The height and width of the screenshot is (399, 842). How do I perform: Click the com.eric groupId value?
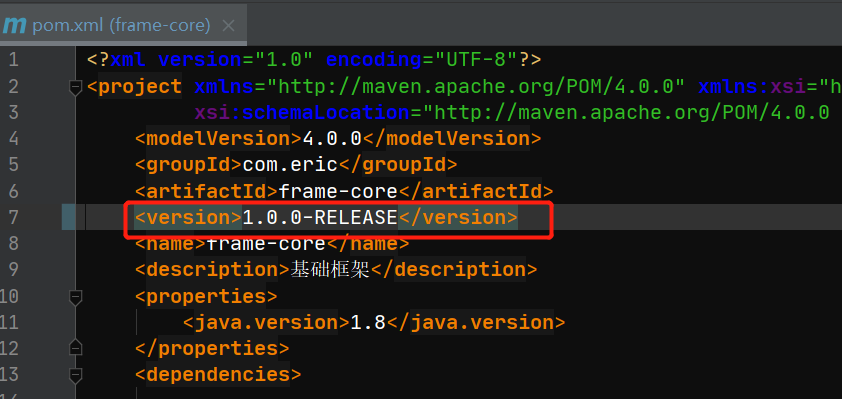[291, 165]
